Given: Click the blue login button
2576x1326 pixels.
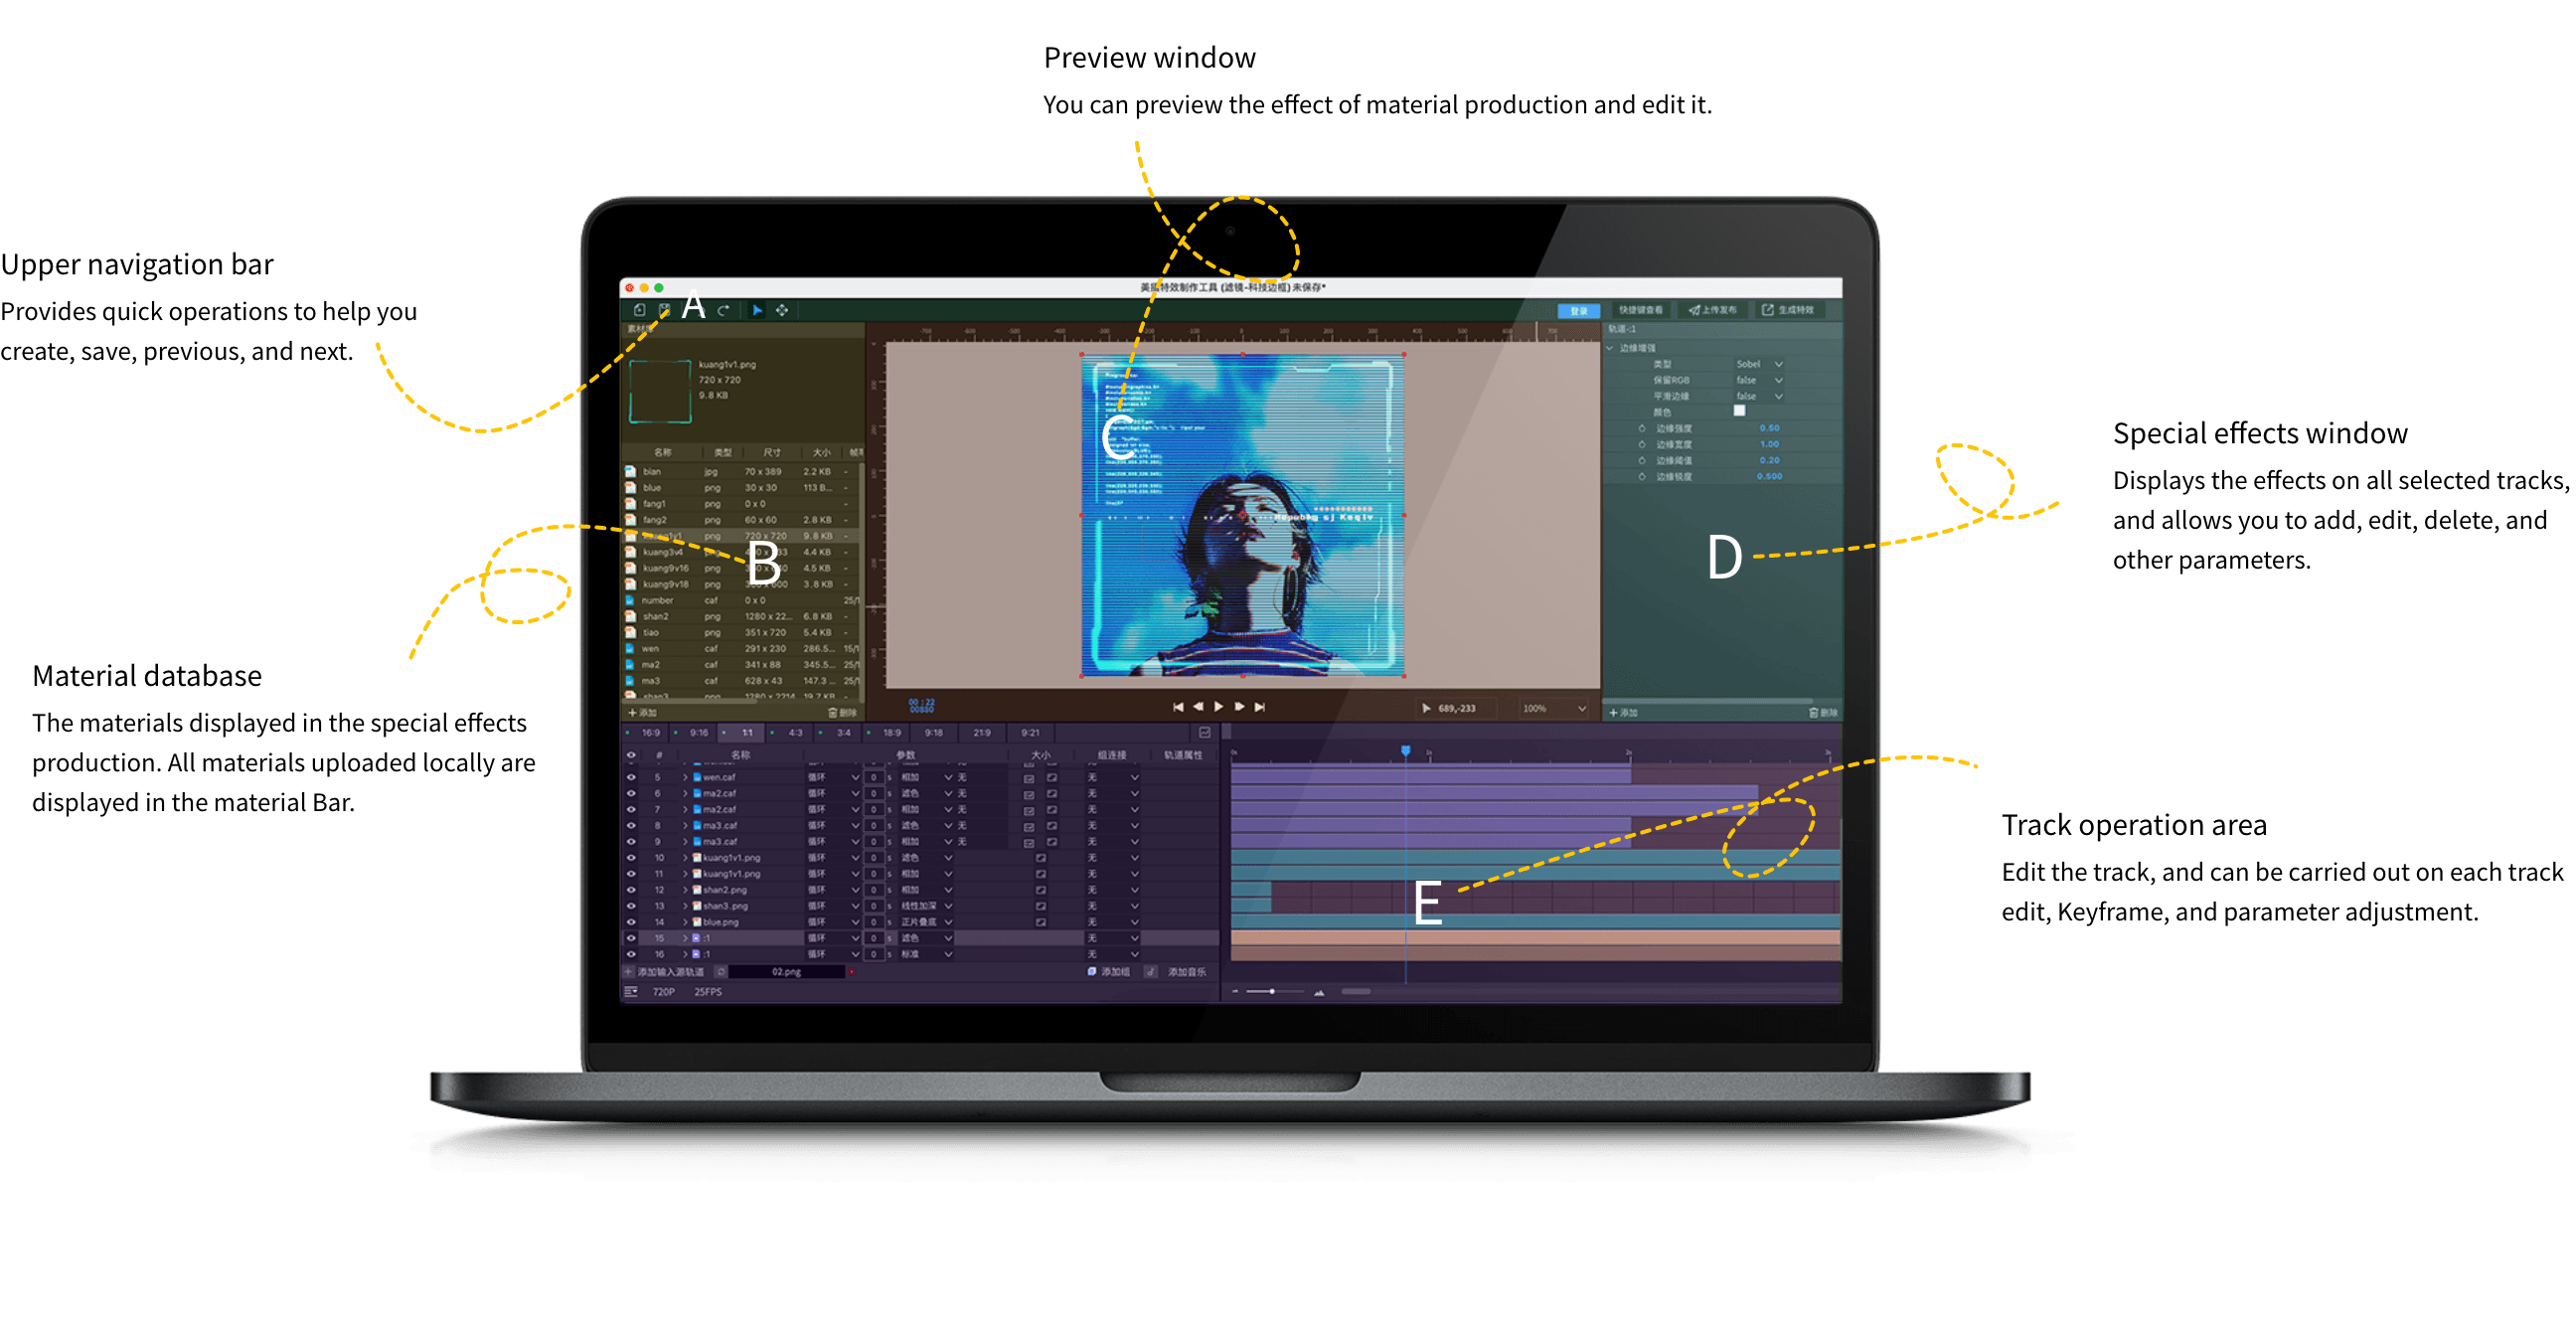Looking at the screenshot, I should pyautogui.click(x=1578, y=311).
